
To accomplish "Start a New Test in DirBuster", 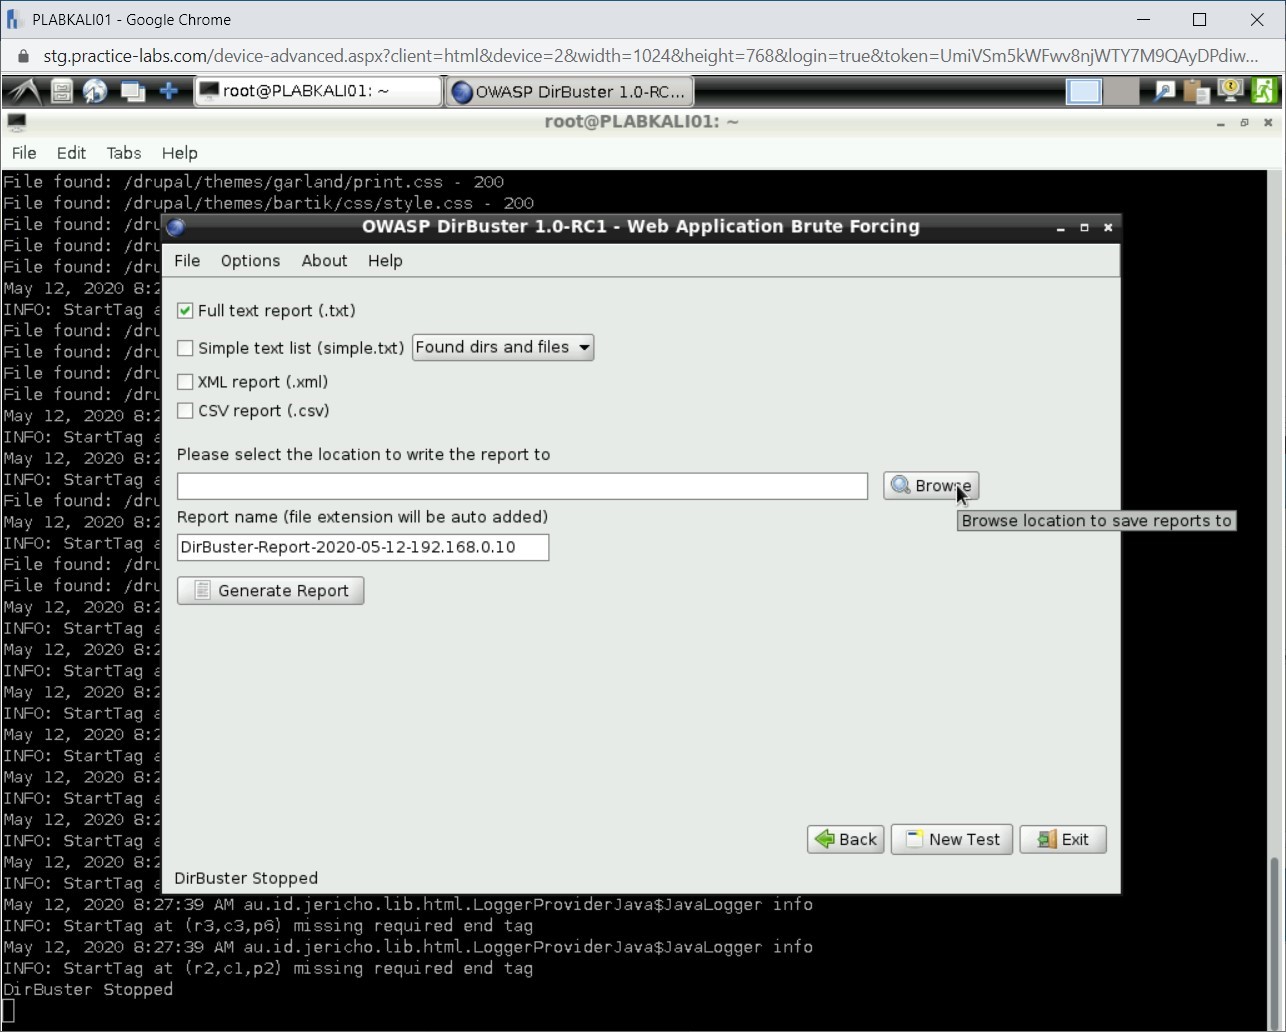I will (951, 839).
